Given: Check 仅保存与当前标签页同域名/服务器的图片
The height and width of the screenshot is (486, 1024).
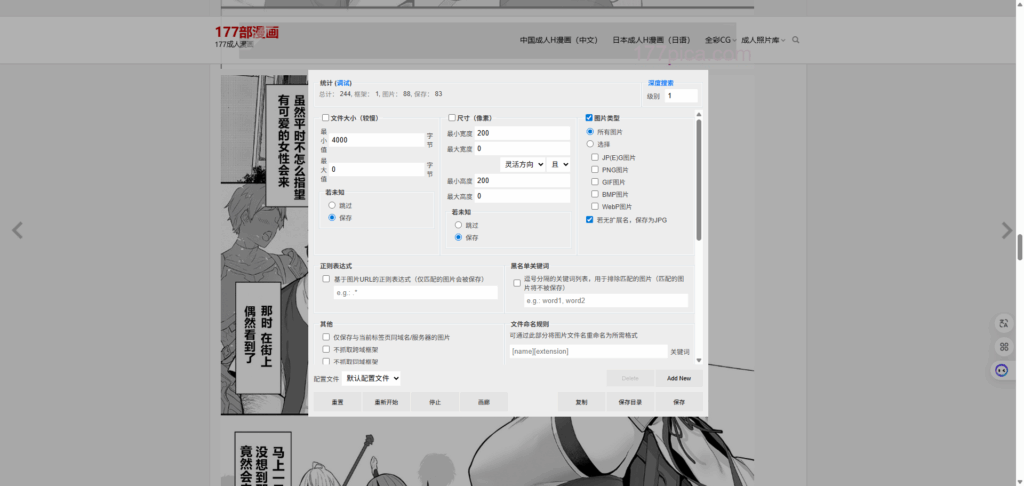Looking at the screenshot, I should [326, 337].
